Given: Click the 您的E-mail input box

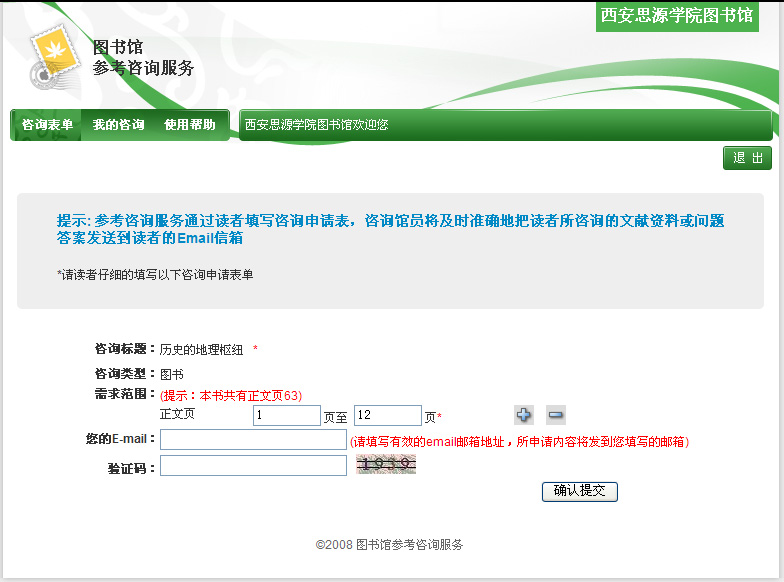Looking at the screenshot, I should 253,440.
